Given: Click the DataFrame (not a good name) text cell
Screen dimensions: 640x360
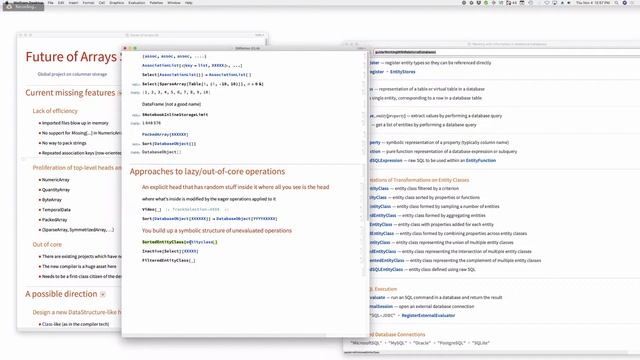Looking at the screenshot, I should [171, 104].
